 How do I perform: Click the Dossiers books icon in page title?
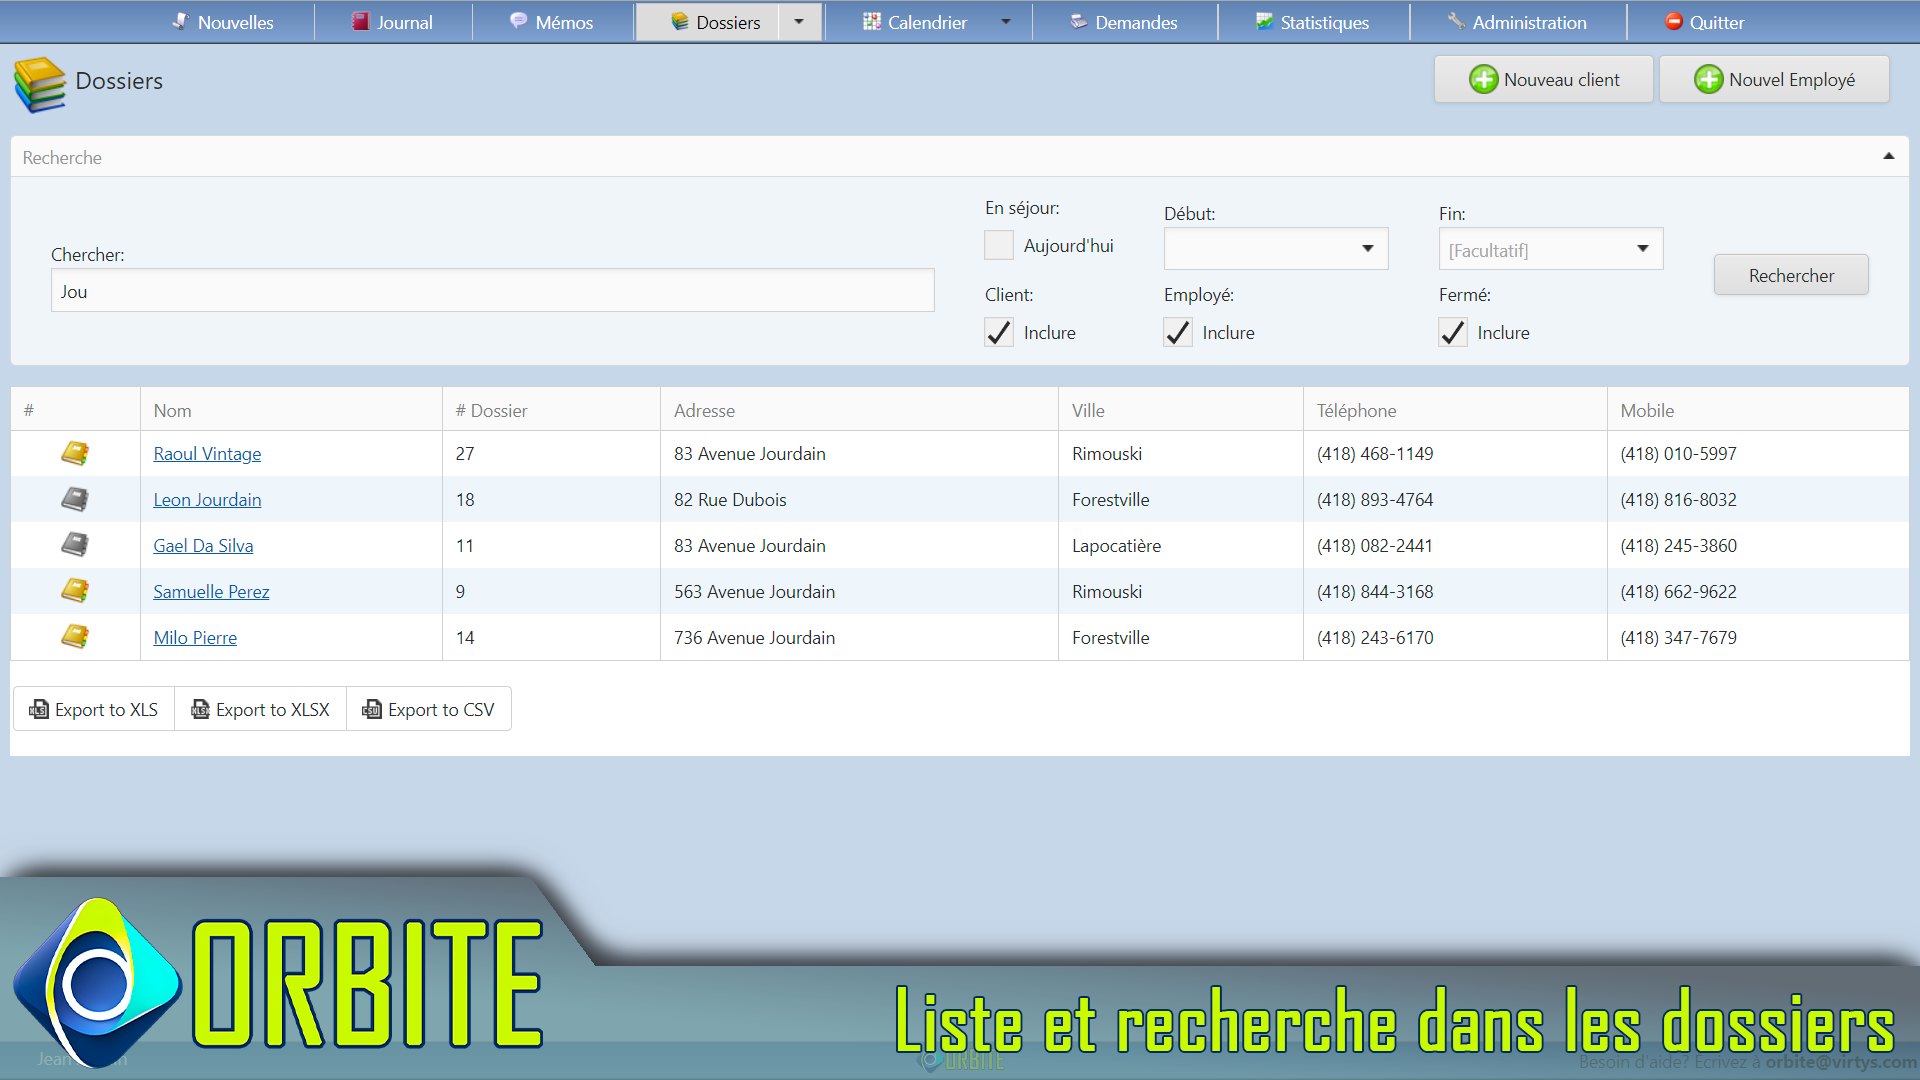[x=40, y=84]
